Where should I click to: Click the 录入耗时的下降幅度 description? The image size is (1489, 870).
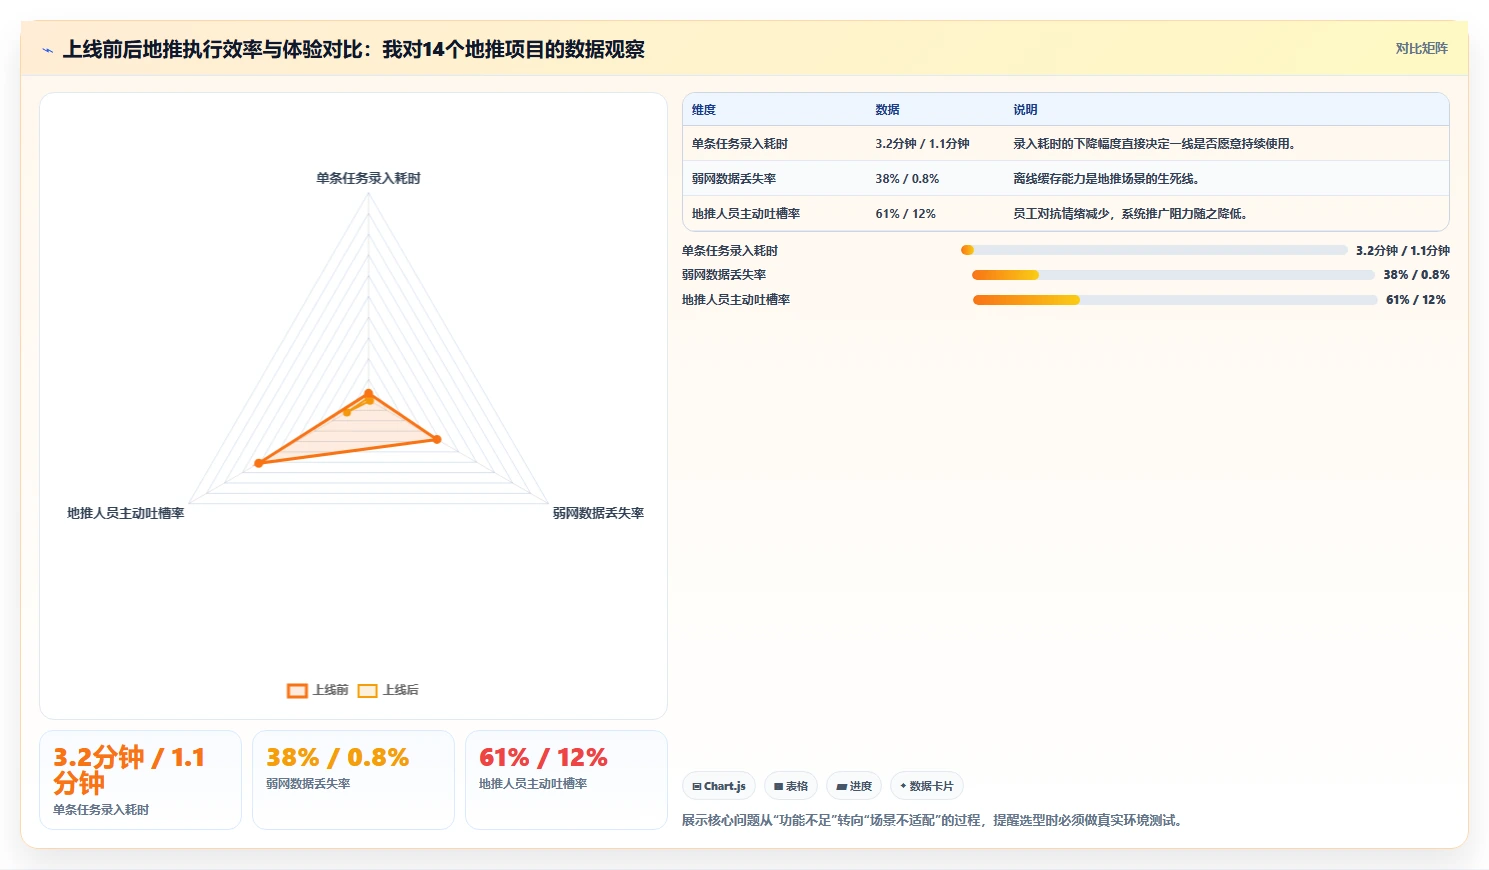coord(1154,144)
